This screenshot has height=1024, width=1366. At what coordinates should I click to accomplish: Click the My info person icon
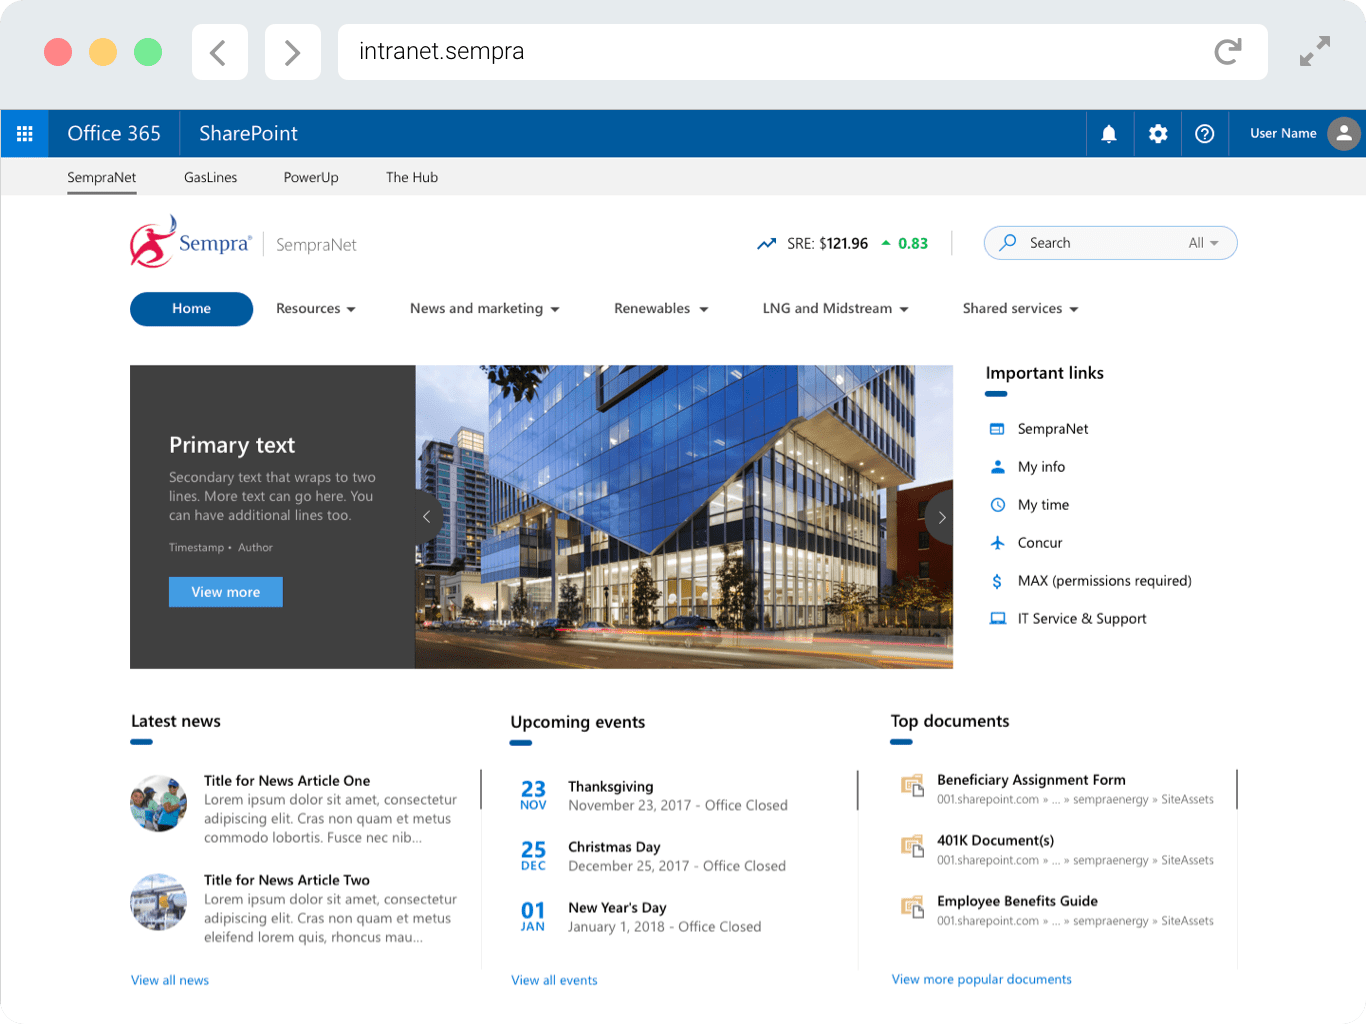click(997, 467)
